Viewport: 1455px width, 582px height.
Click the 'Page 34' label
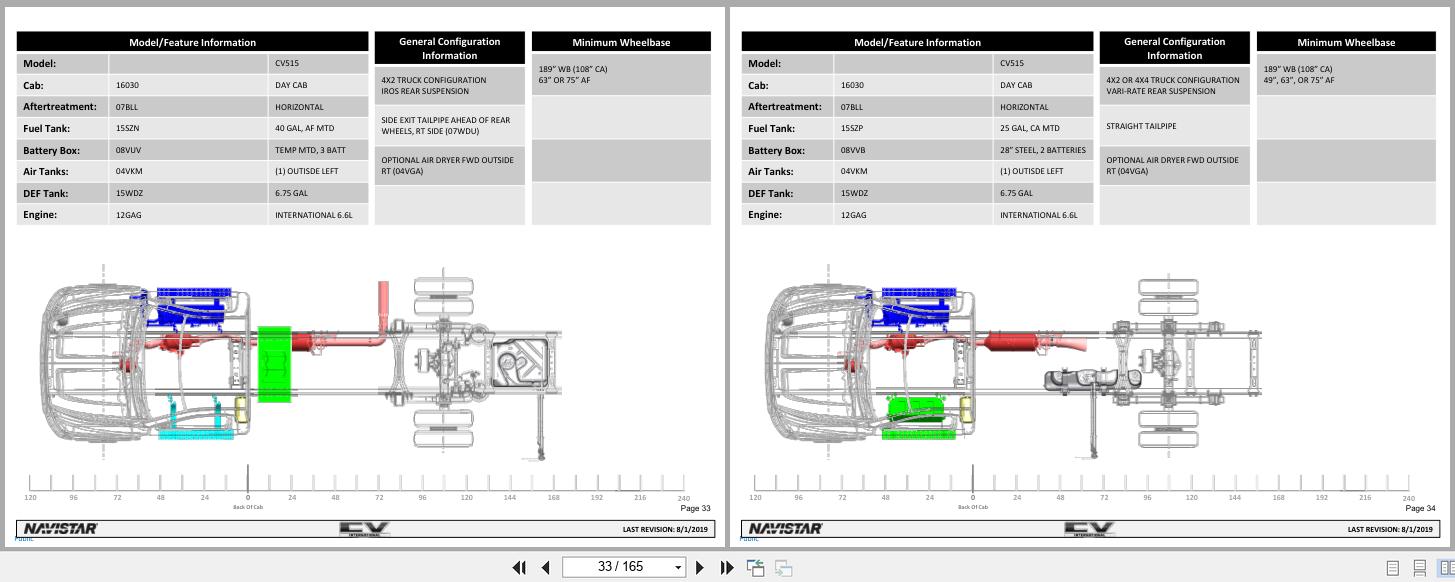click(1420, 508)
